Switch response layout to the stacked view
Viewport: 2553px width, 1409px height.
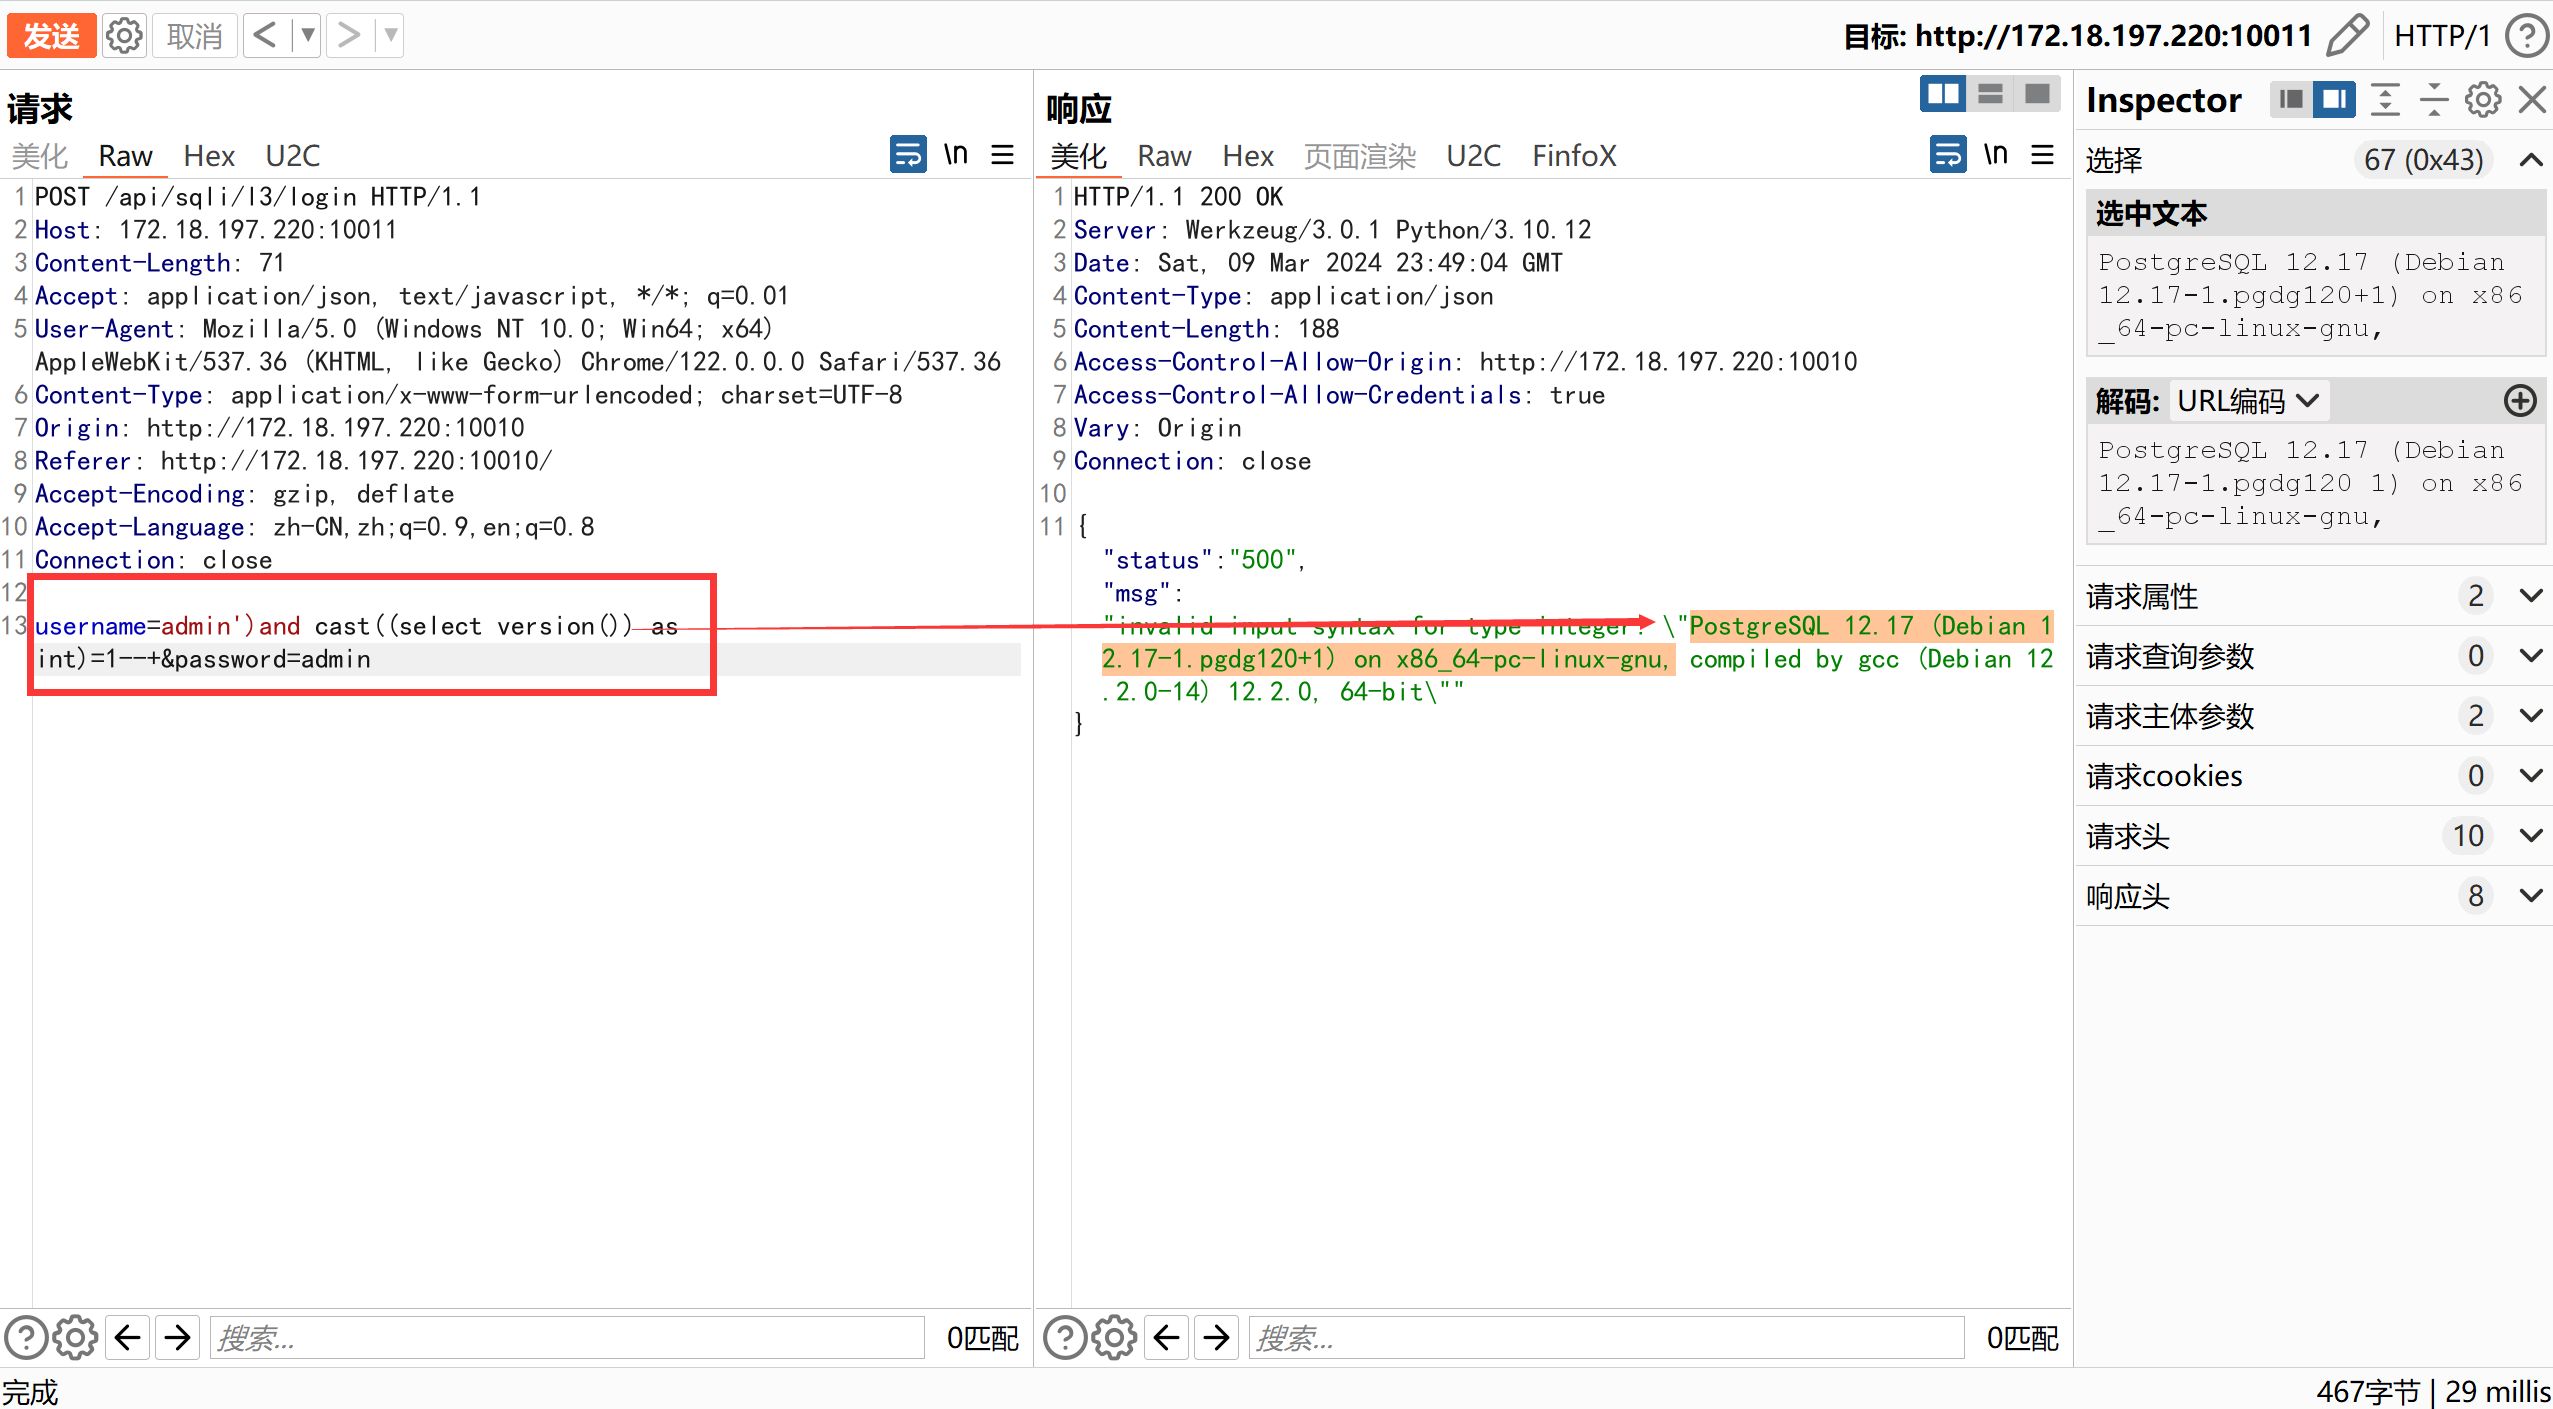pyautogui.click(x=1989, y=93)
